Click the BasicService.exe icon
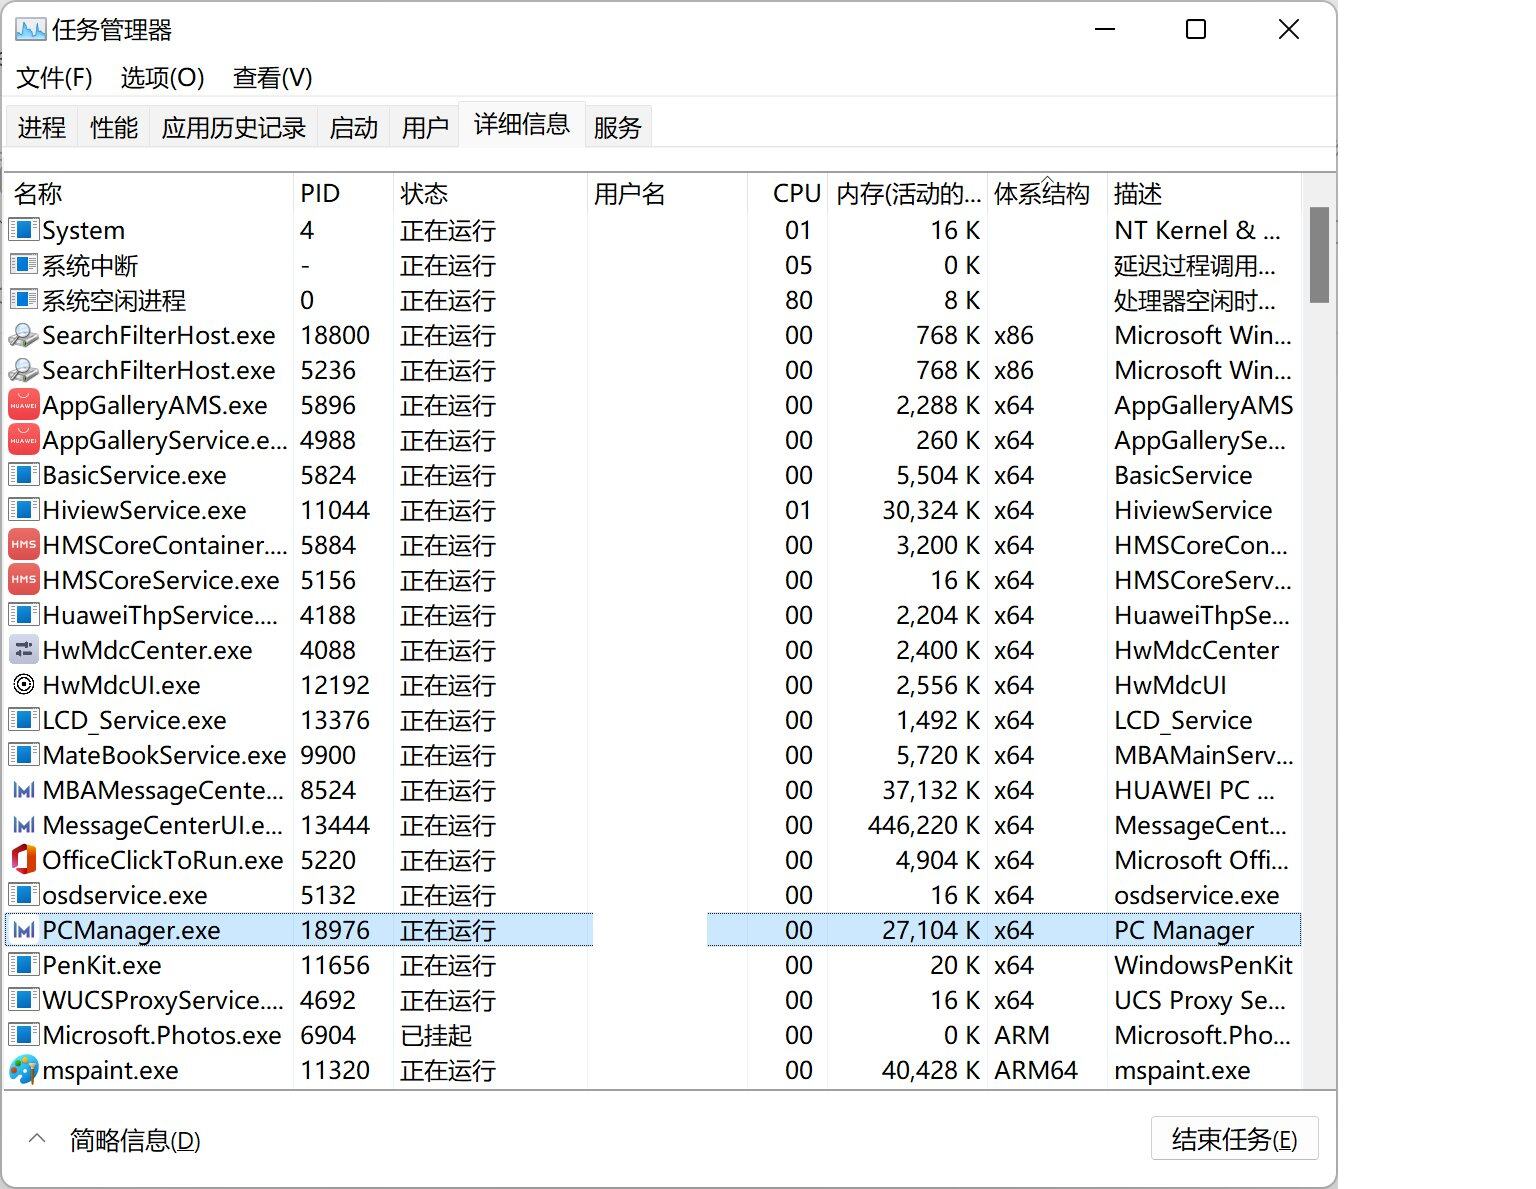1536x1189 pixels. (x=24, y=475)
